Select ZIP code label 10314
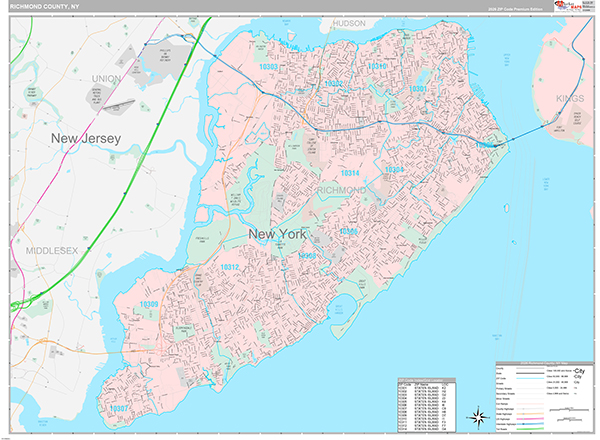This screenshot has width=600, height=440. coord(350,173)
